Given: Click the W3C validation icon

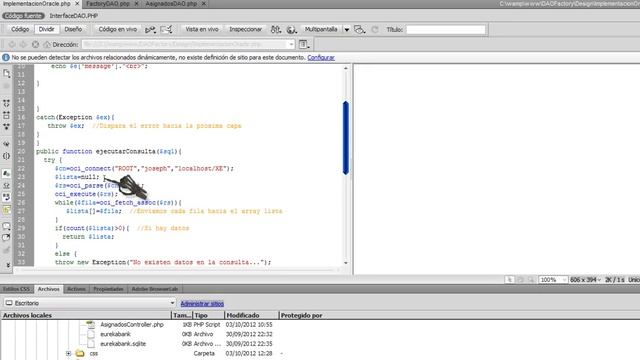Looking at the screenshot, I should (166, 29).
